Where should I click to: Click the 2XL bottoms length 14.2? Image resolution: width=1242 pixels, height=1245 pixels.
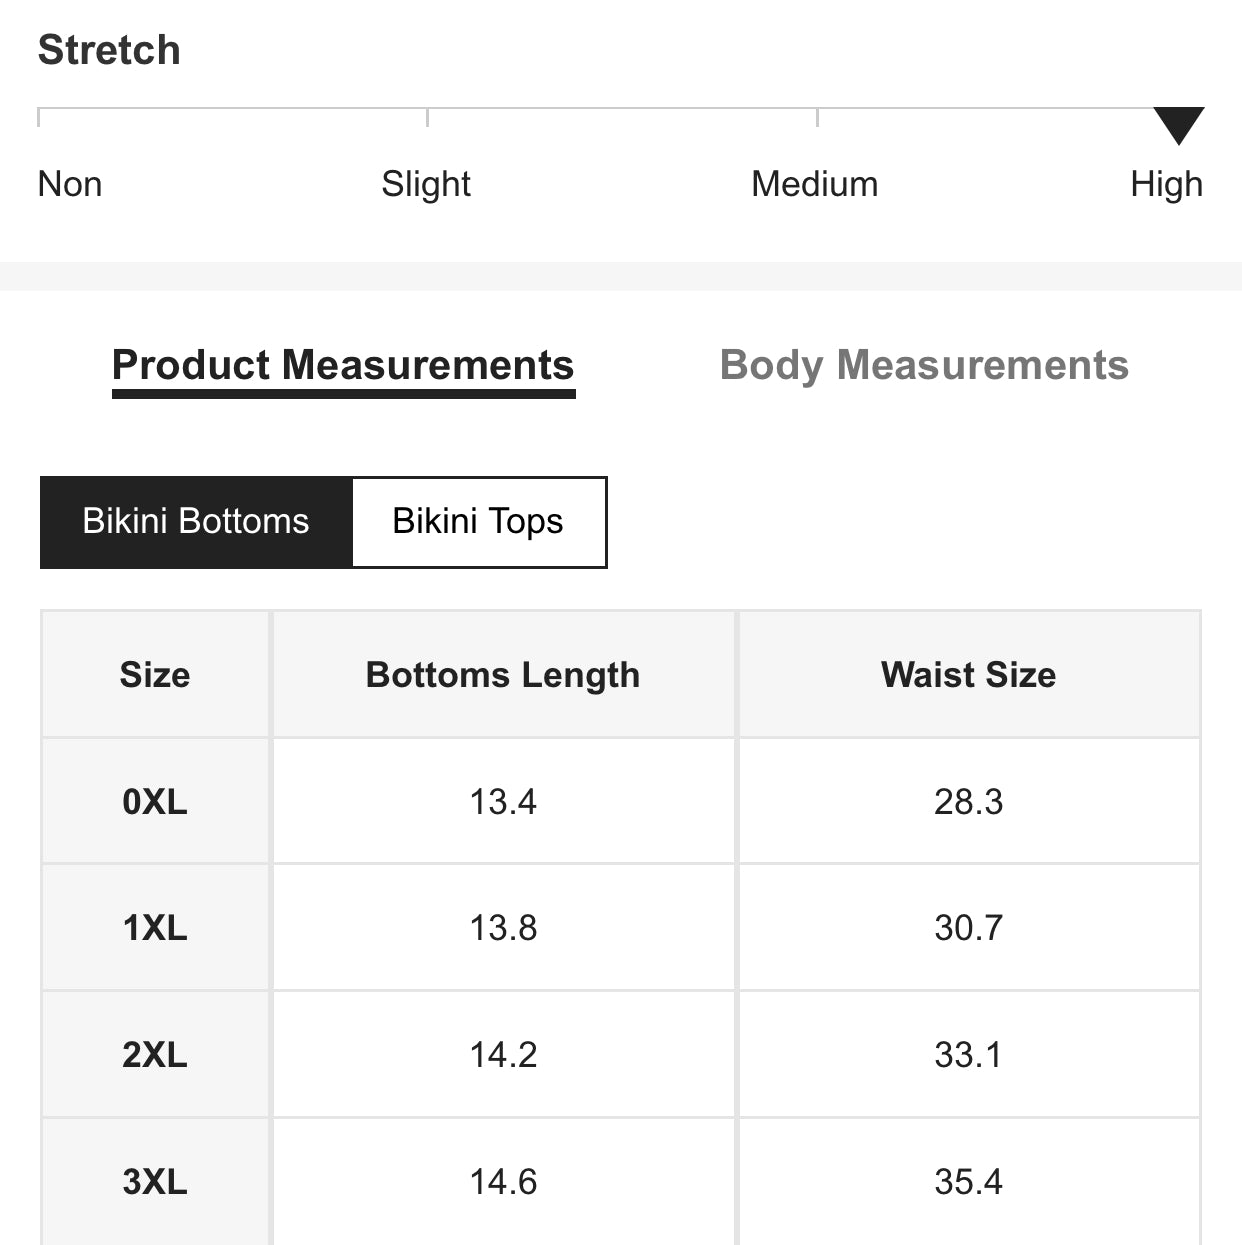point(503,1055)
